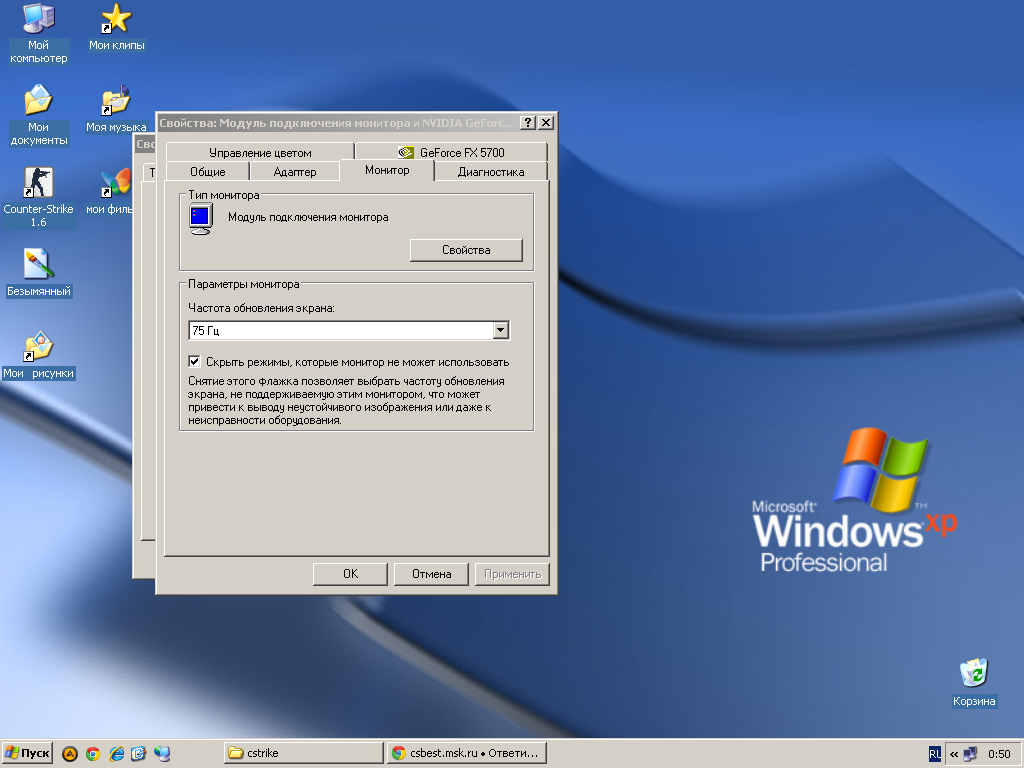Click the RU language indicator
The image size is (1024, 768).
pos(935,754)
